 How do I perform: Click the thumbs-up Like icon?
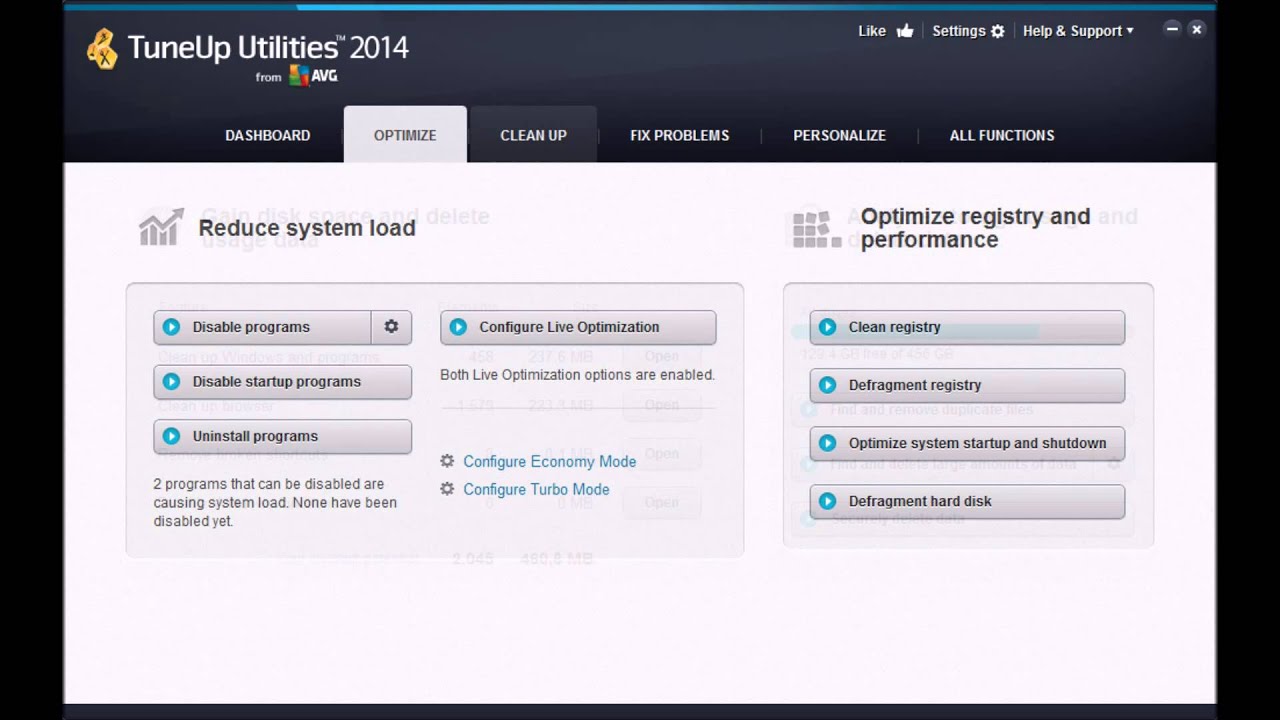tap(905, 30)
